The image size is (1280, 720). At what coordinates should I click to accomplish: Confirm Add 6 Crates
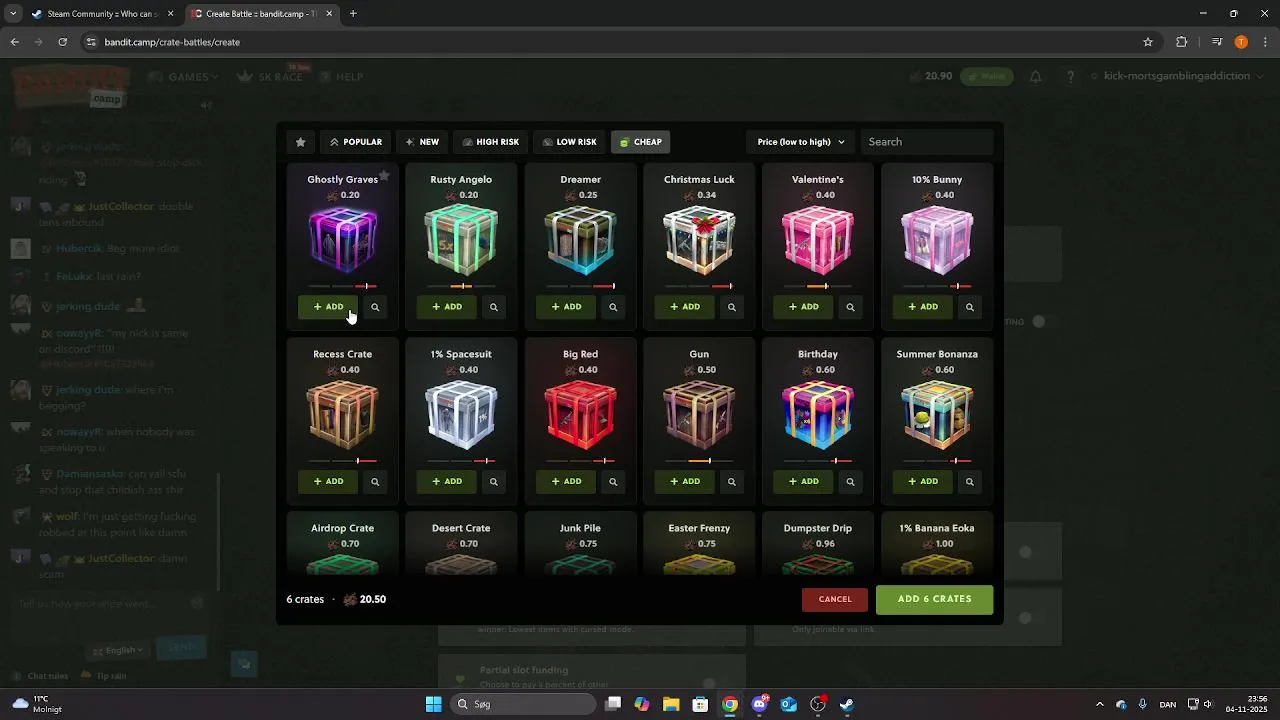click(x=934, y=599)
